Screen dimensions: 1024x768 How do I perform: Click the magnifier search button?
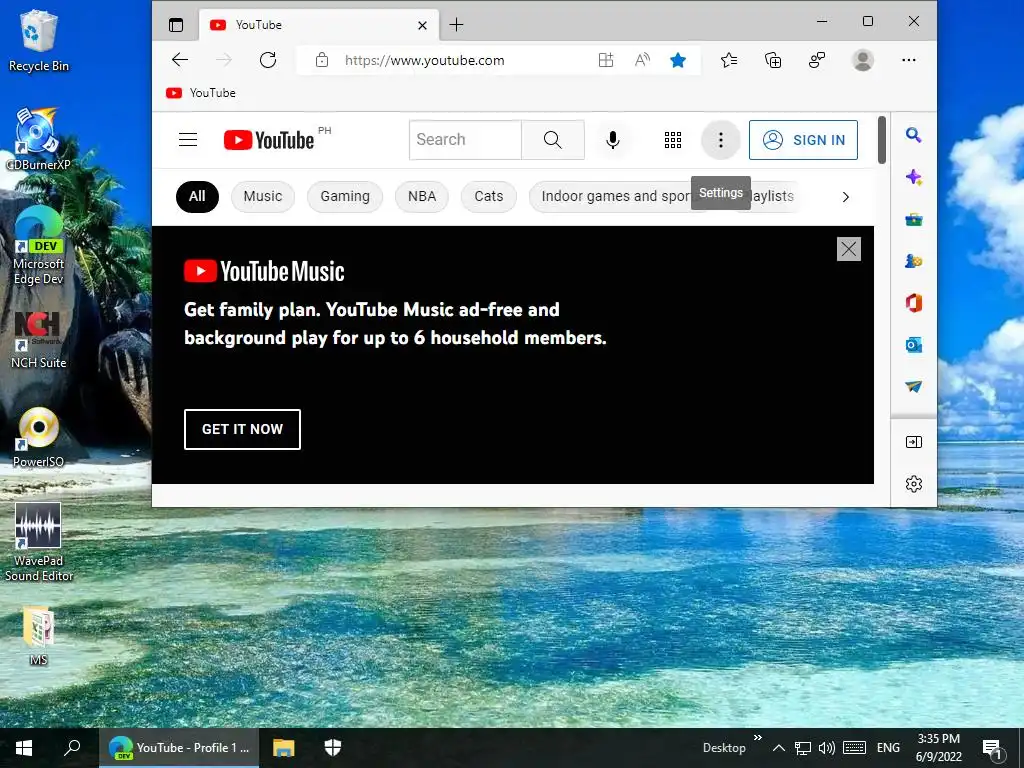pos(552,140)
